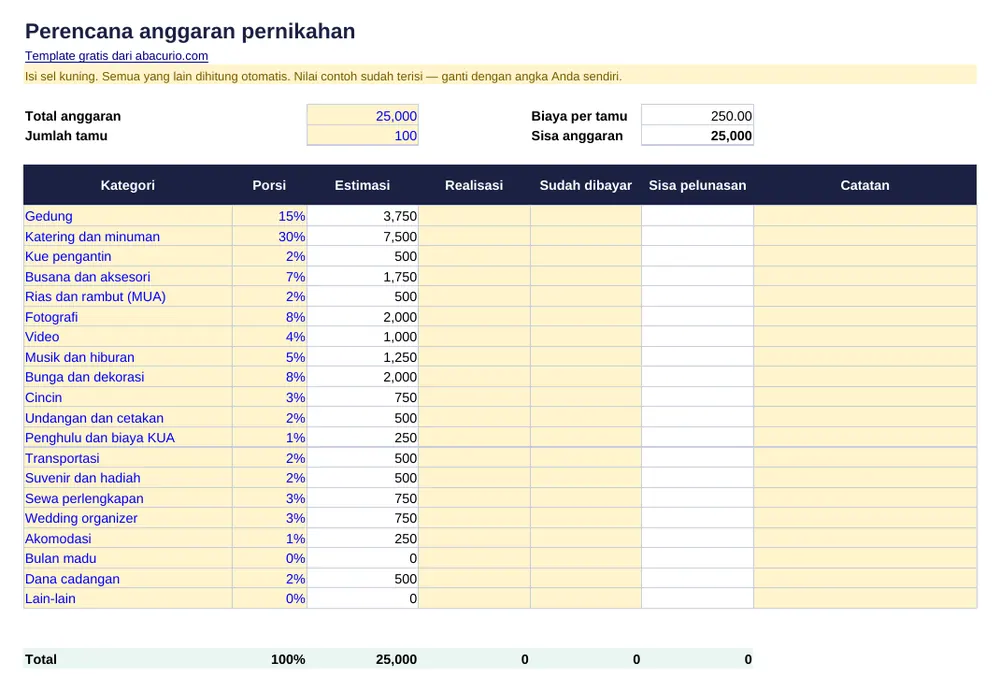Select the Sisa anggaran value cell
The height and width of the screenshot is (691, 1000).
point(697,136)
